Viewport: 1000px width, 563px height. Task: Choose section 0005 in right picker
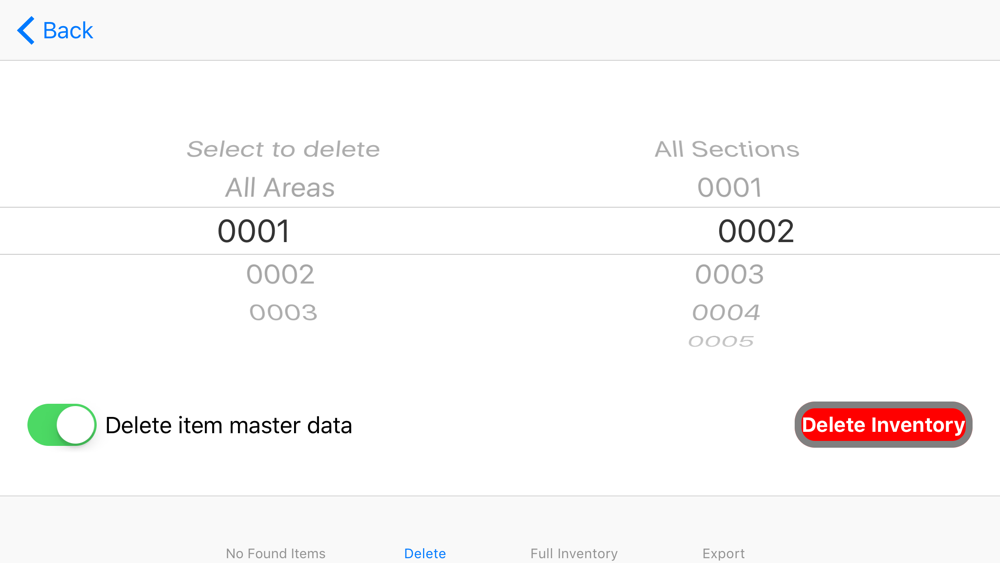[721, 342]
